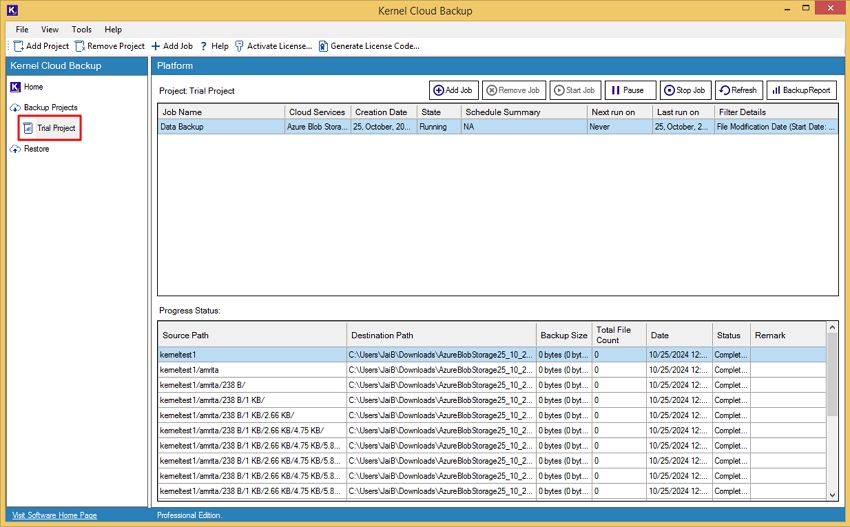Open the Help menu
Viewport: 850px width, 527px height.
tap(113, 29)
